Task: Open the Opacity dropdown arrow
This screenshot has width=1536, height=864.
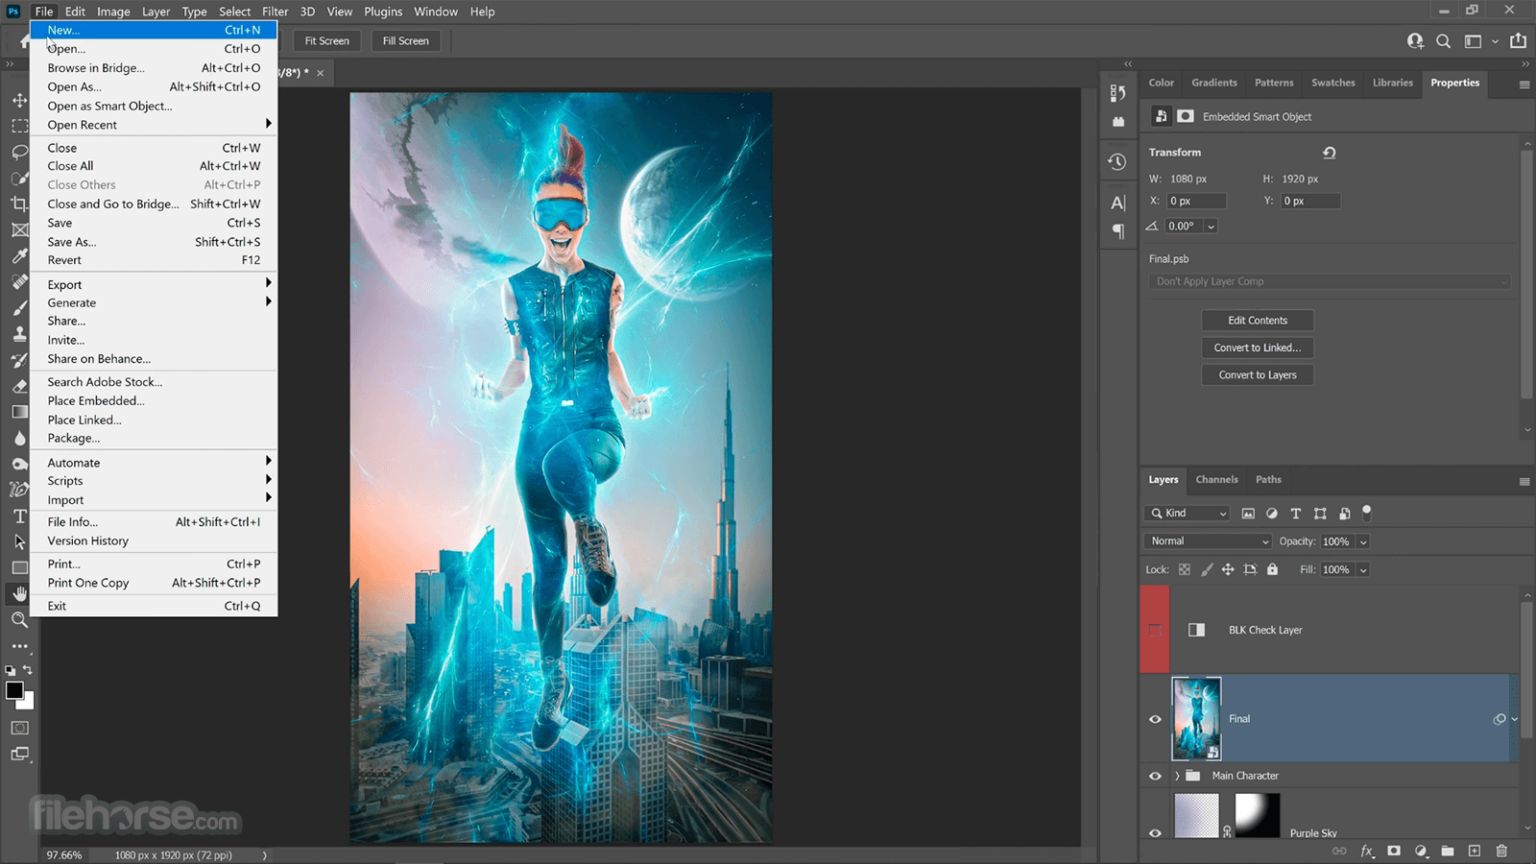Action: tap(1362, 542)
